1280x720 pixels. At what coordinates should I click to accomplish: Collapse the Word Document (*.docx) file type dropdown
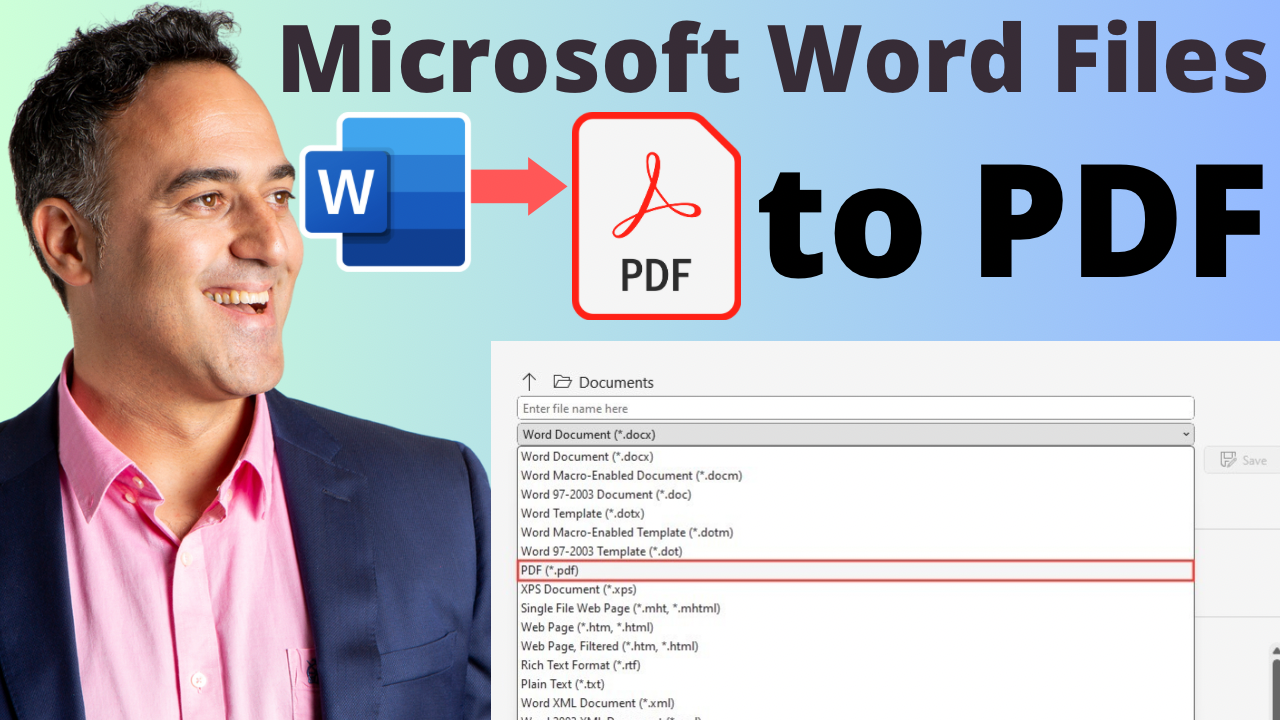[855, 434]
